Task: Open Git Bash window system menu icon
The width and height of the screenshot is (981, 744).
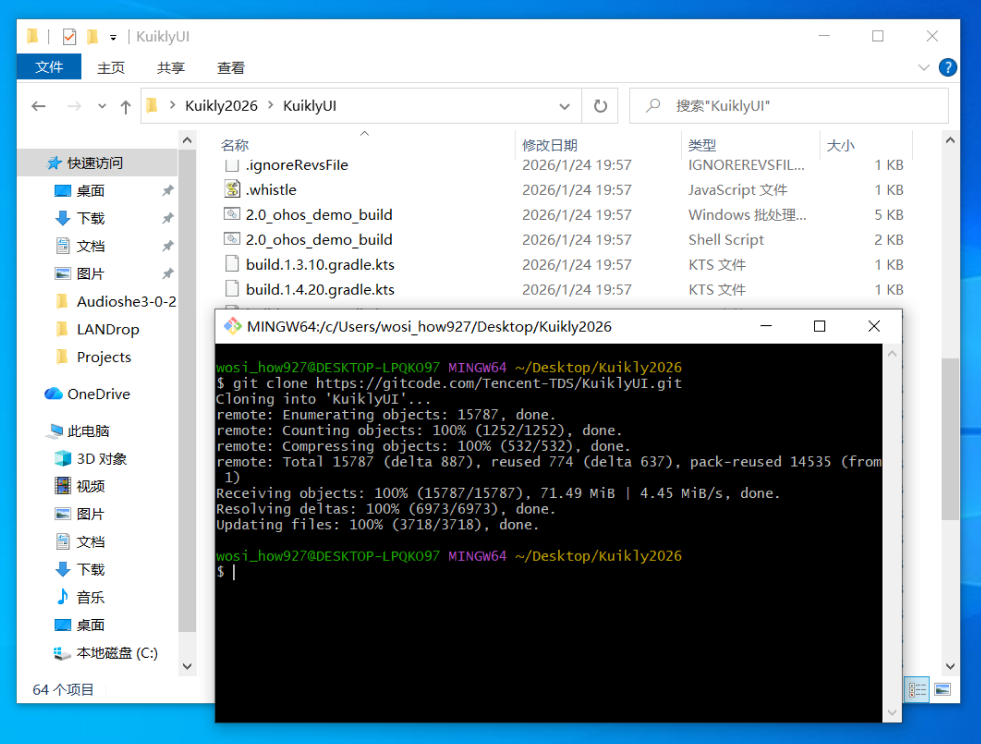Action: tap(233, 326)
